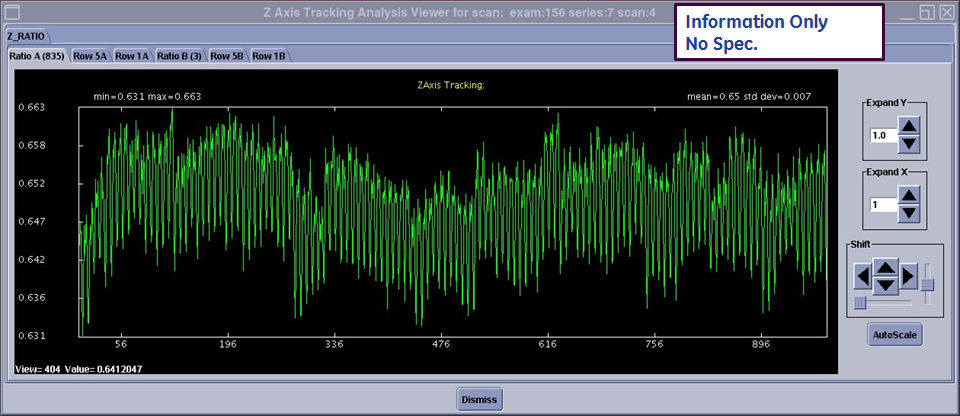Shift the plot down with arrow
Image resolution: width=960 pixels, height=416 pixels.
[x=885, y=285]
